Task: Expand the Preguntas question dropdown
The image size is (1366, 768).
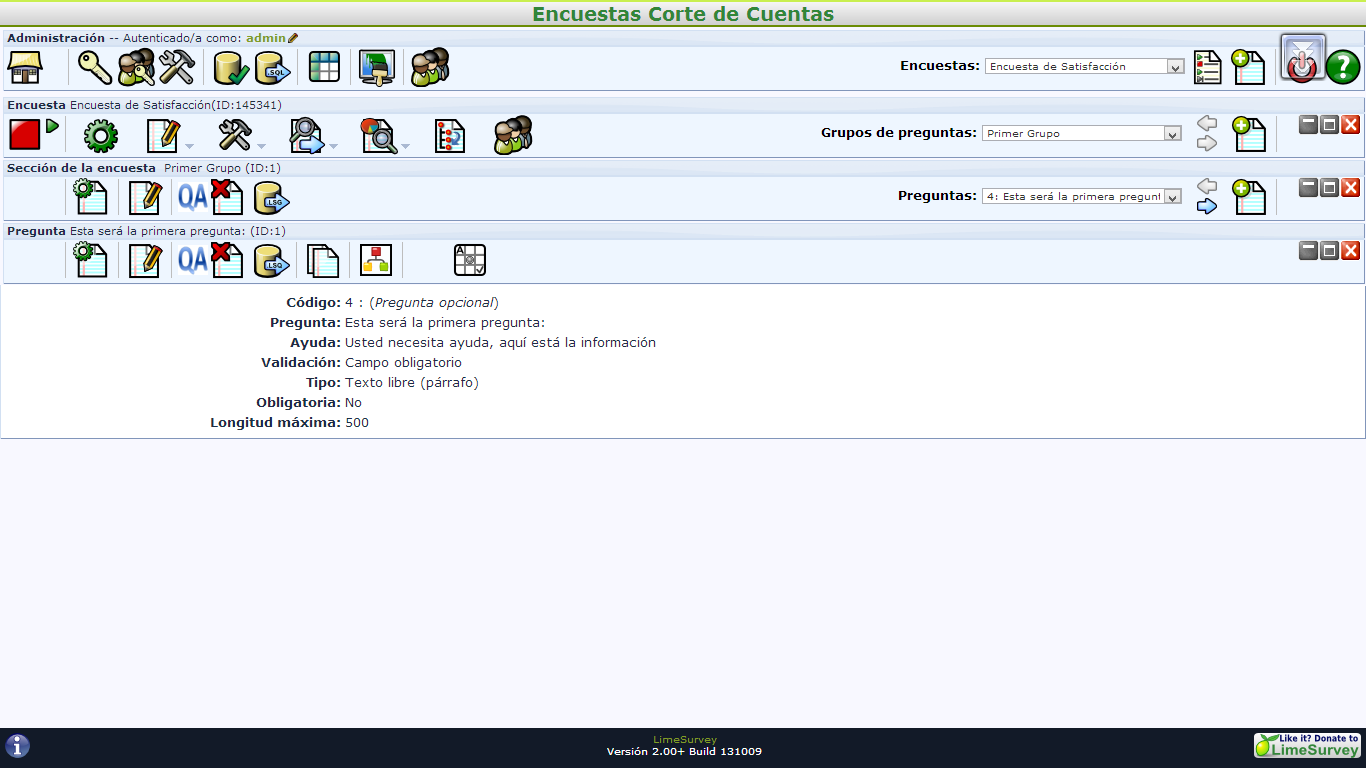Action: (1081, 196)
